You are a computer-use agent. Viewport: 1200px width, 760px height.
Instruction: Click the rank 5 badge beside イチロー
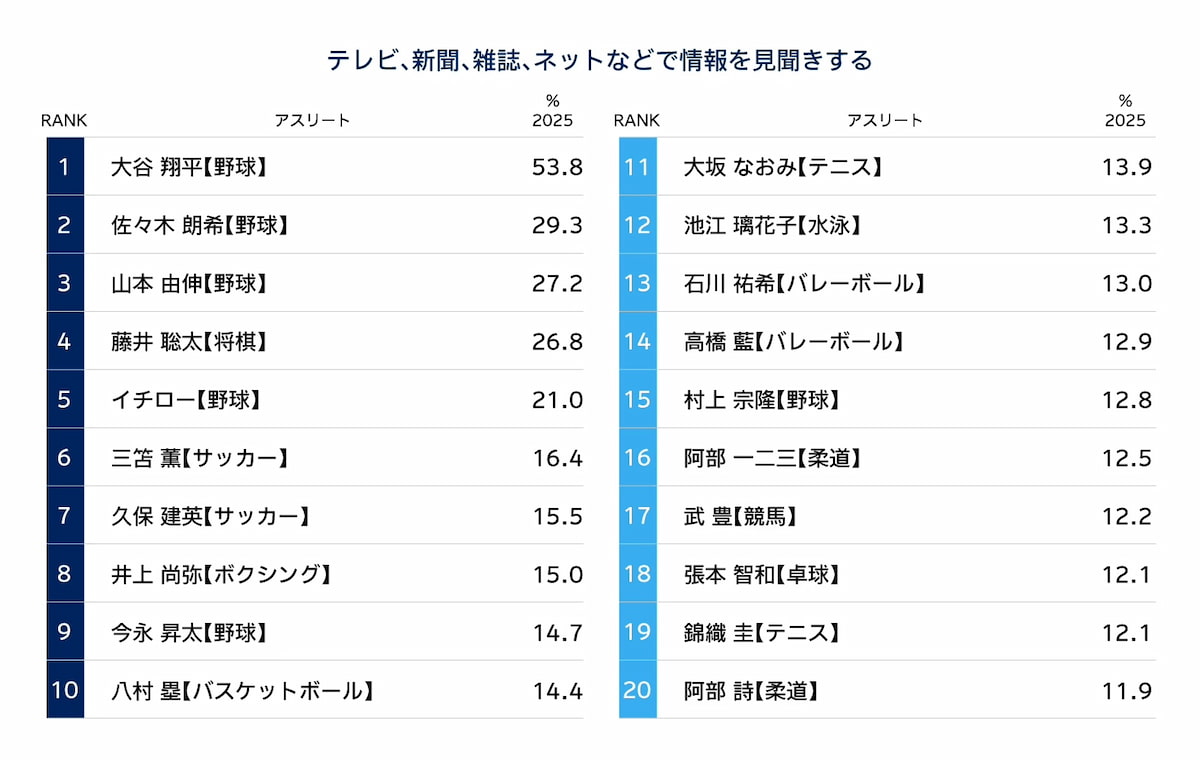pos(64,400)
